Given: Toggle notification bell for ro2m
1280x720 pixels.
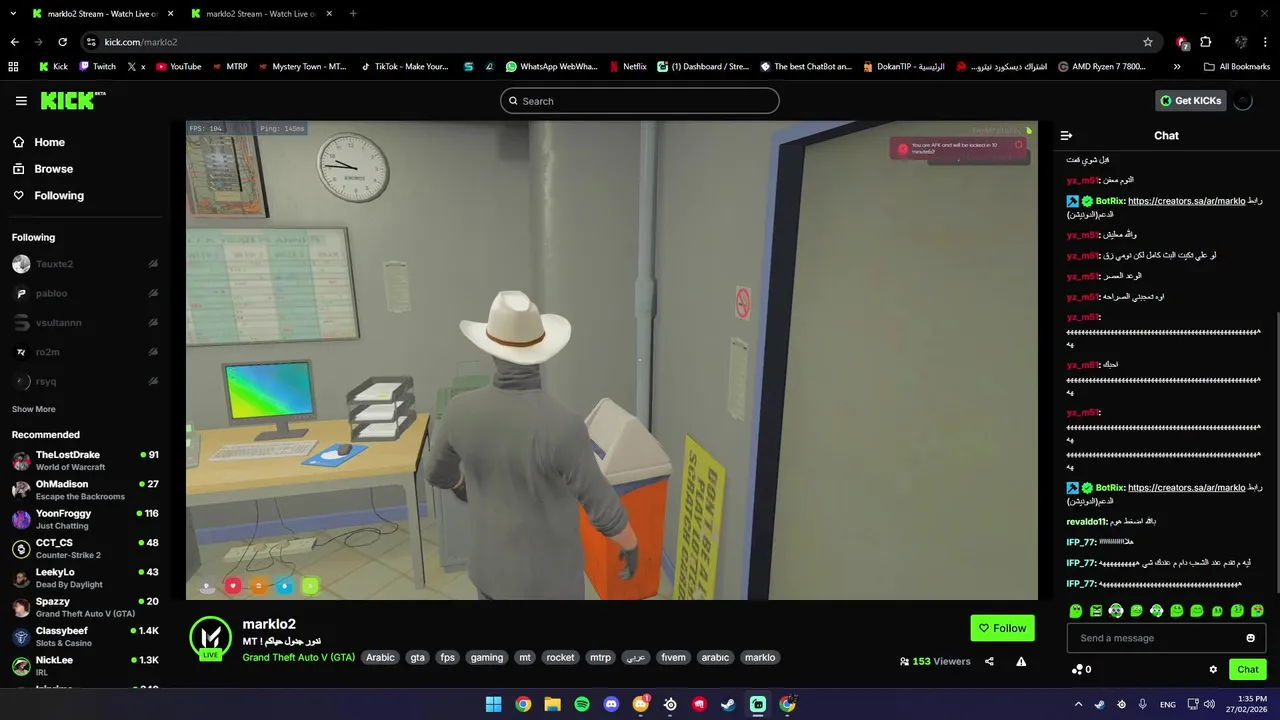Looking at the screenshot, I should tap(153, 352).
